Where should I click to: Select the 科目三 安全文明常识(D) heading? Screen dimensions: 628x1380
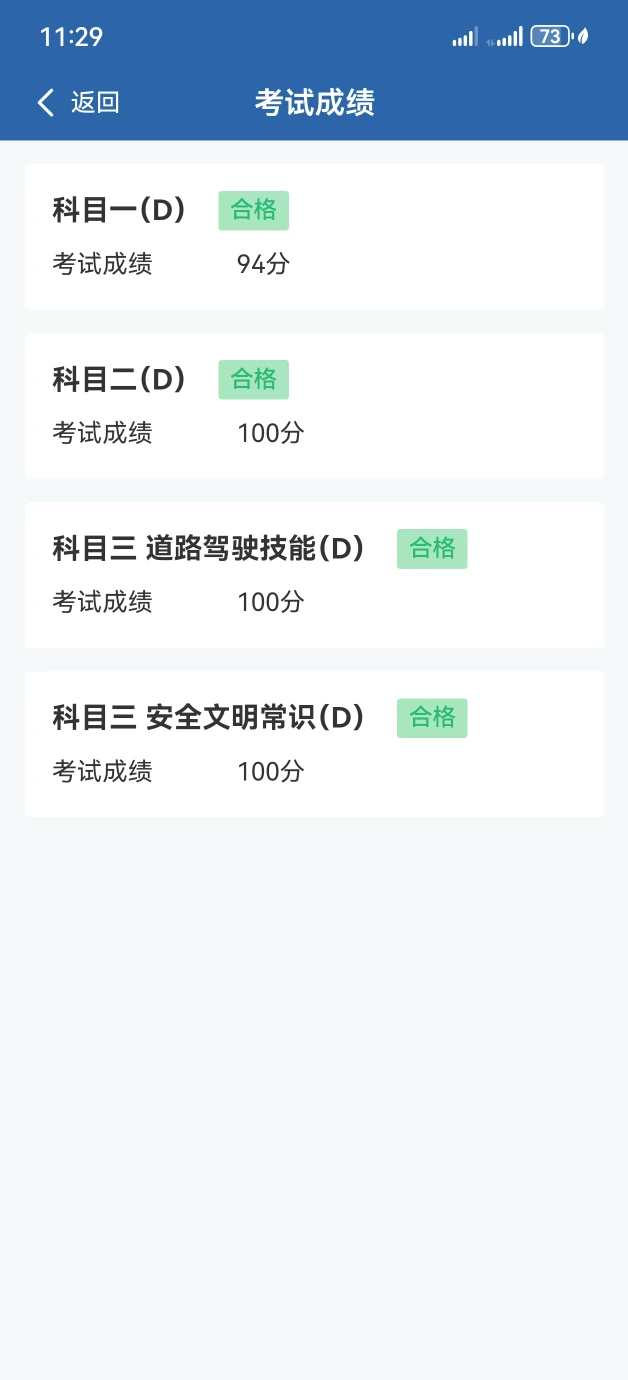coord(208,718)
